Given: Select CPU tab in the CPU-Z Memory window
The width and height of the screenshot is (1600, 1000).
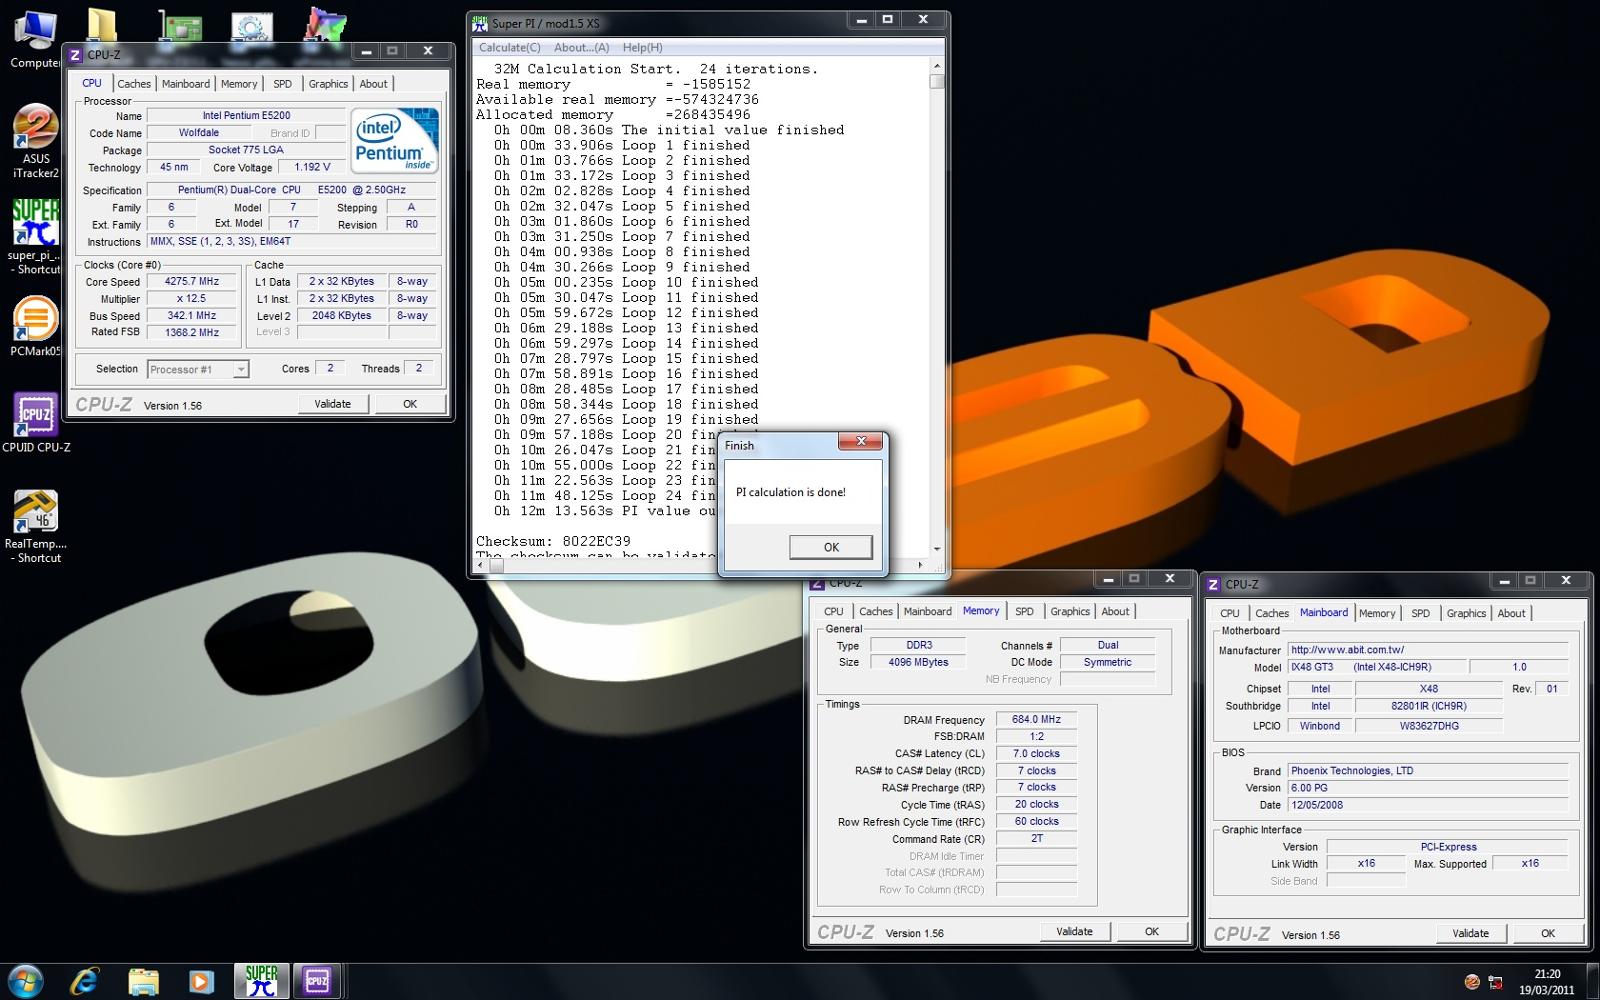Looking at the screenshot, I should click(834, 611).
